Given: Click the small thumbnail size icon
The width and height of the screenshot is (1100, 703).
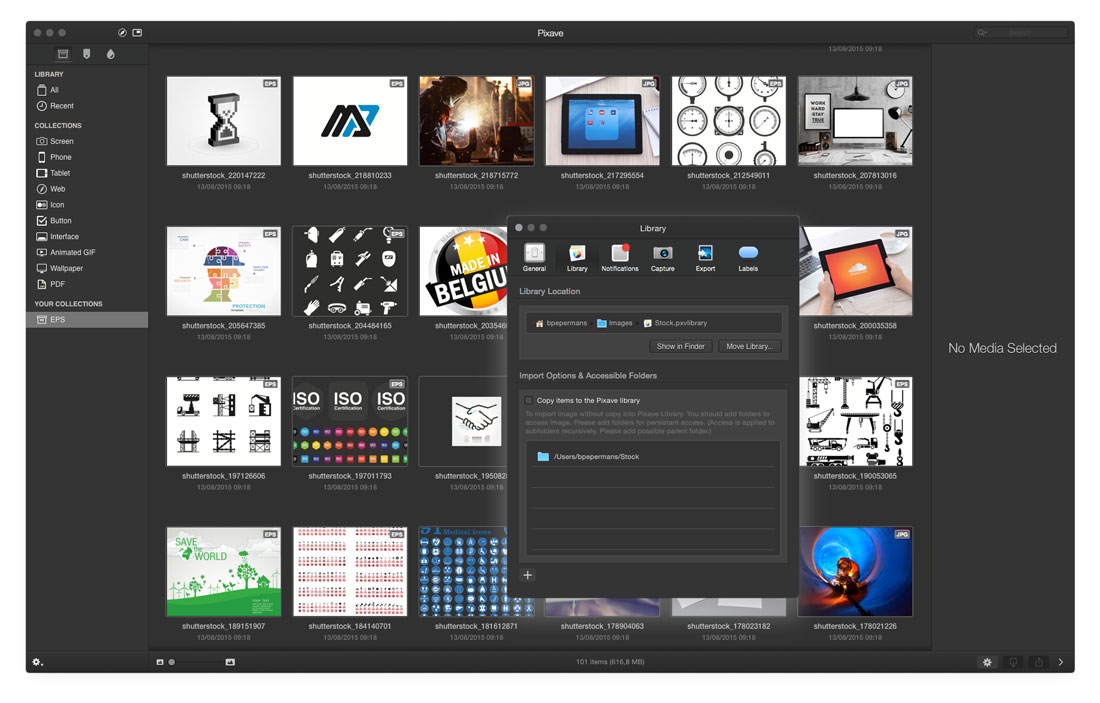Looking at the screenshot, I should 160,662.
